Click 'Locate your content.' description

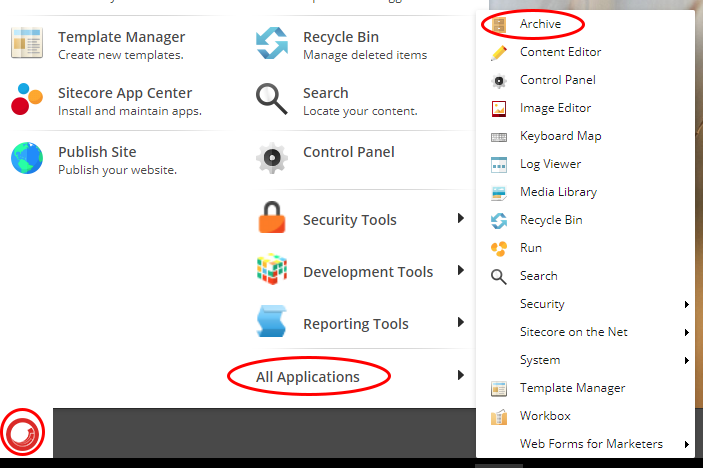360,111
